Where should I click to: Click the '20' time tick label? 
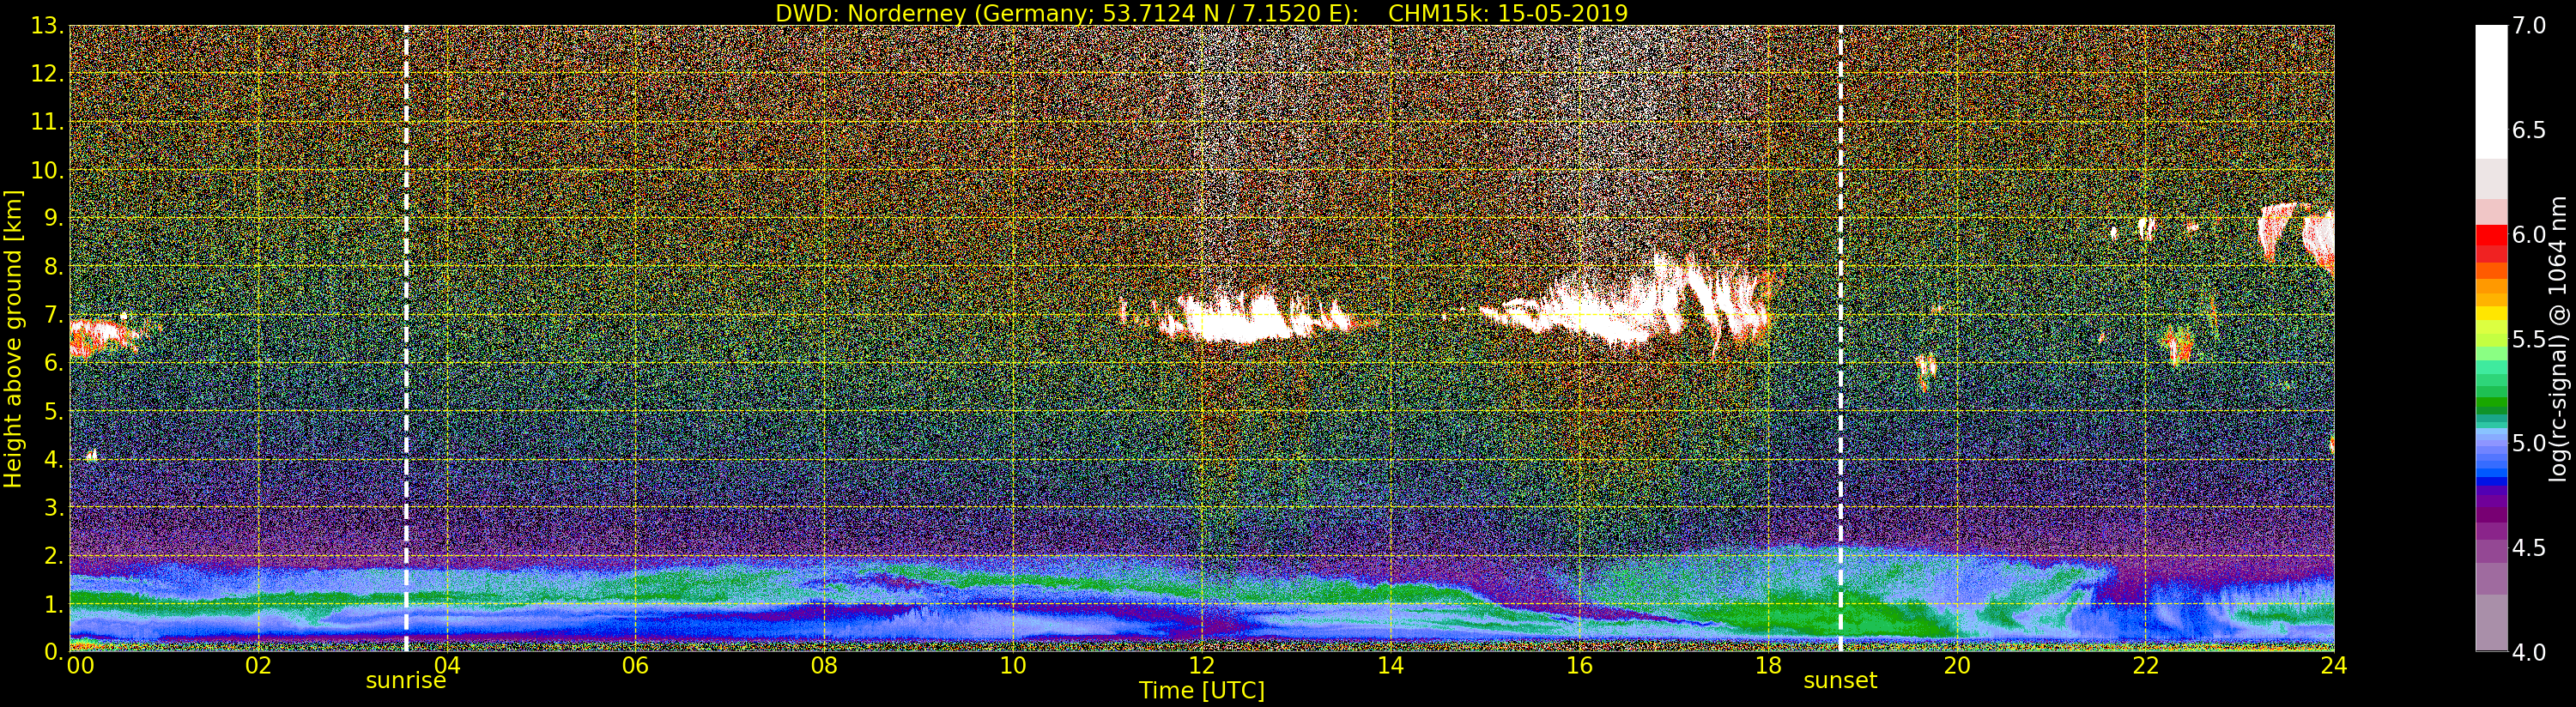[x=1956, y=666]
